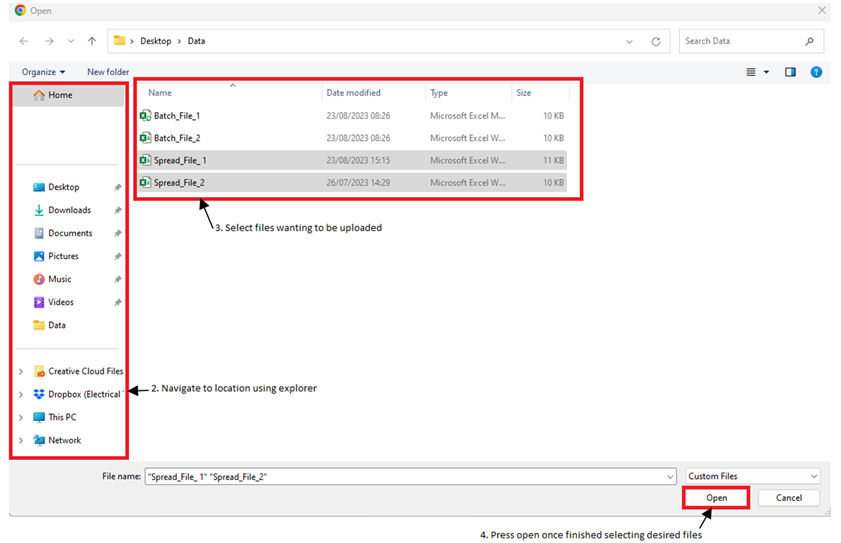Screen dimensions: 841x543
Task: Create a New folder
Action: point(108,72)
